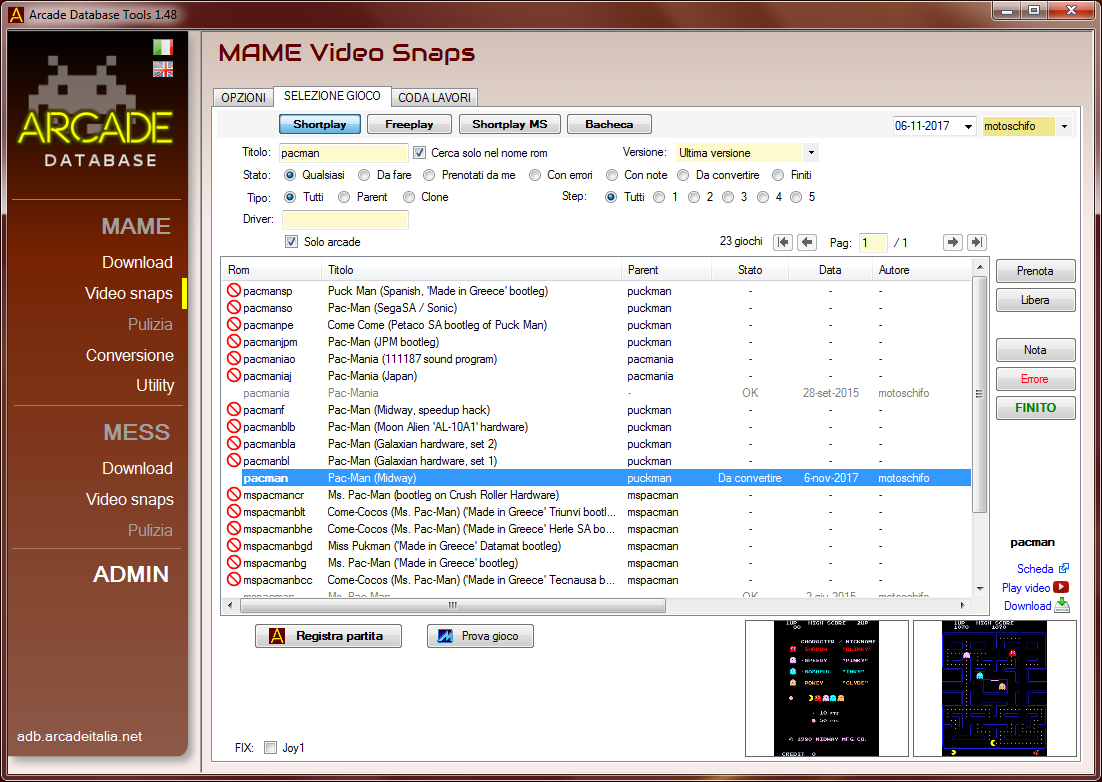Toggle 'Cerca solo nel nome rom' checkbox

[x=420, y=152]
